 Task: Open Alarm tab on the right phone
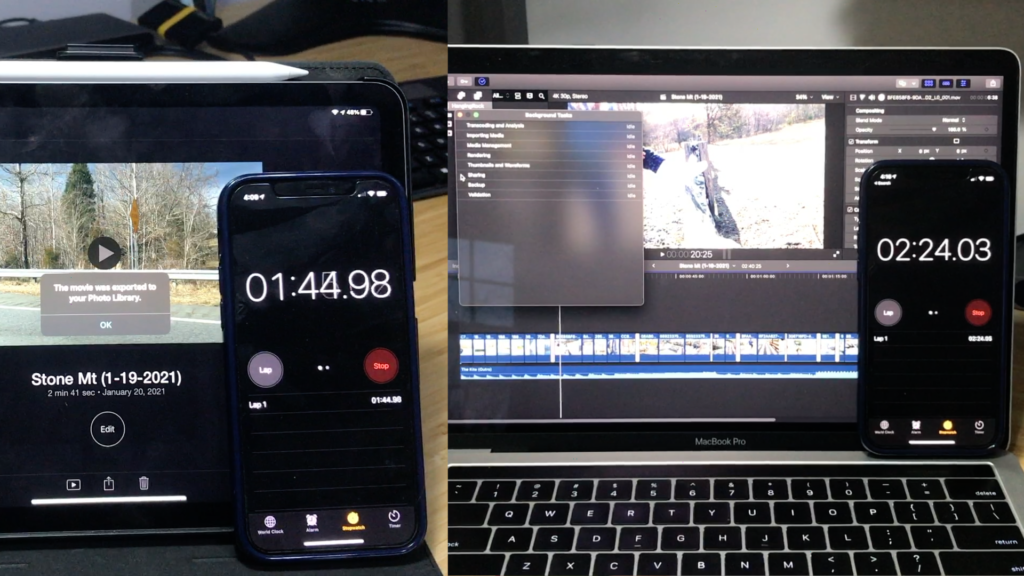coord(916,427)
